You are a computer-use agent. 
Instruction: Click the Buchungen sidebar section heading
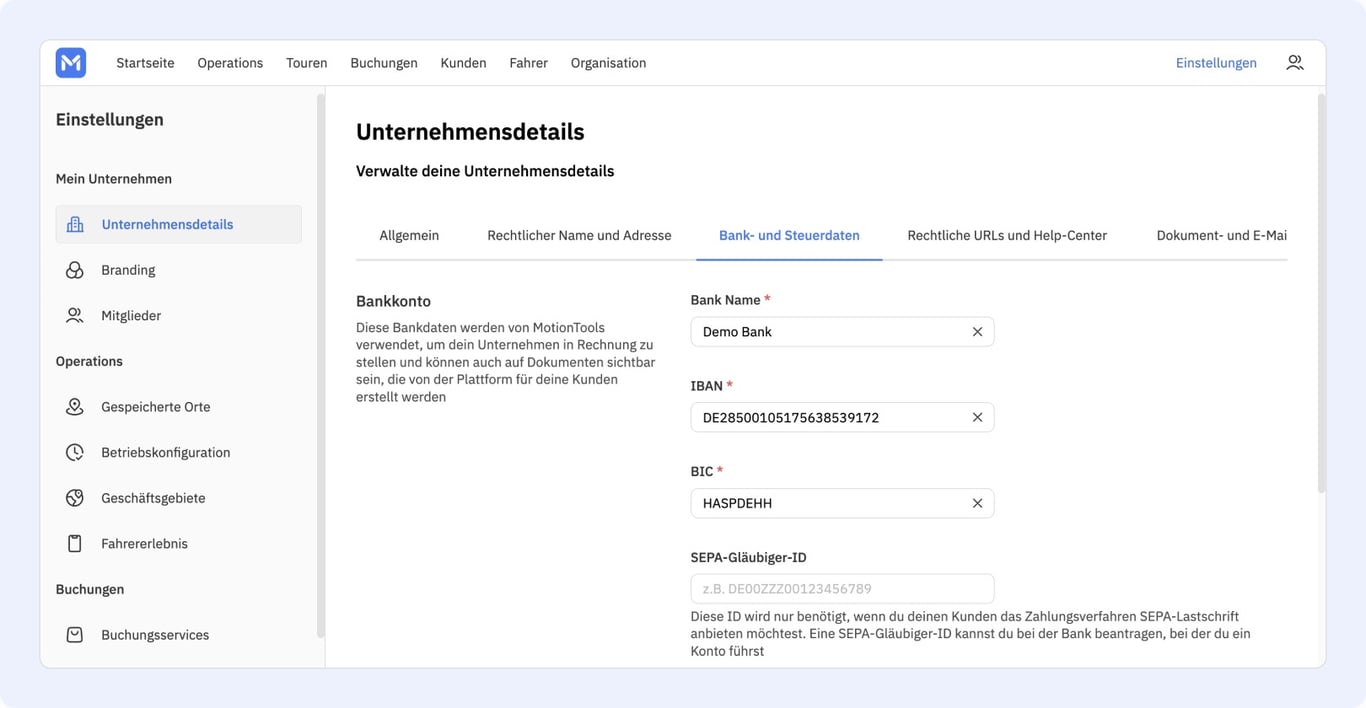click(x=90, y=589)
